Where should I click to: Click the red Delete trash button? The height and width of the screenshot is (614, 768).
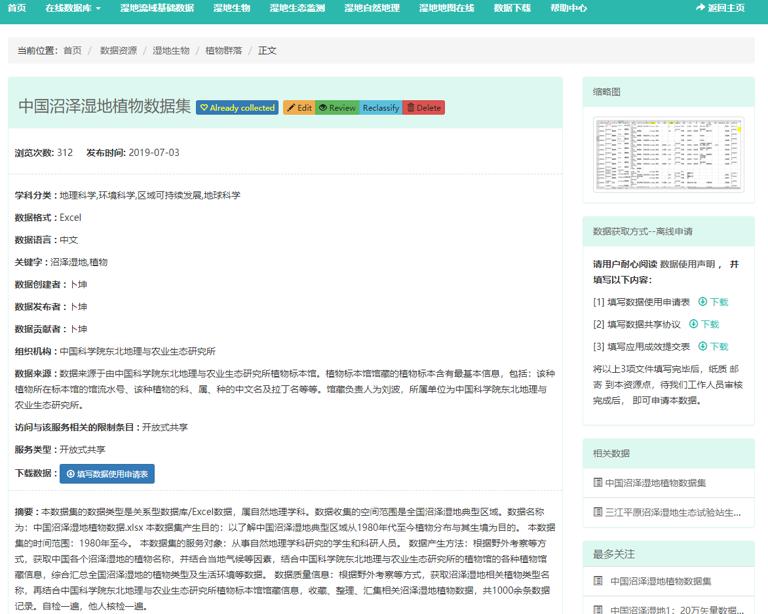424,108
